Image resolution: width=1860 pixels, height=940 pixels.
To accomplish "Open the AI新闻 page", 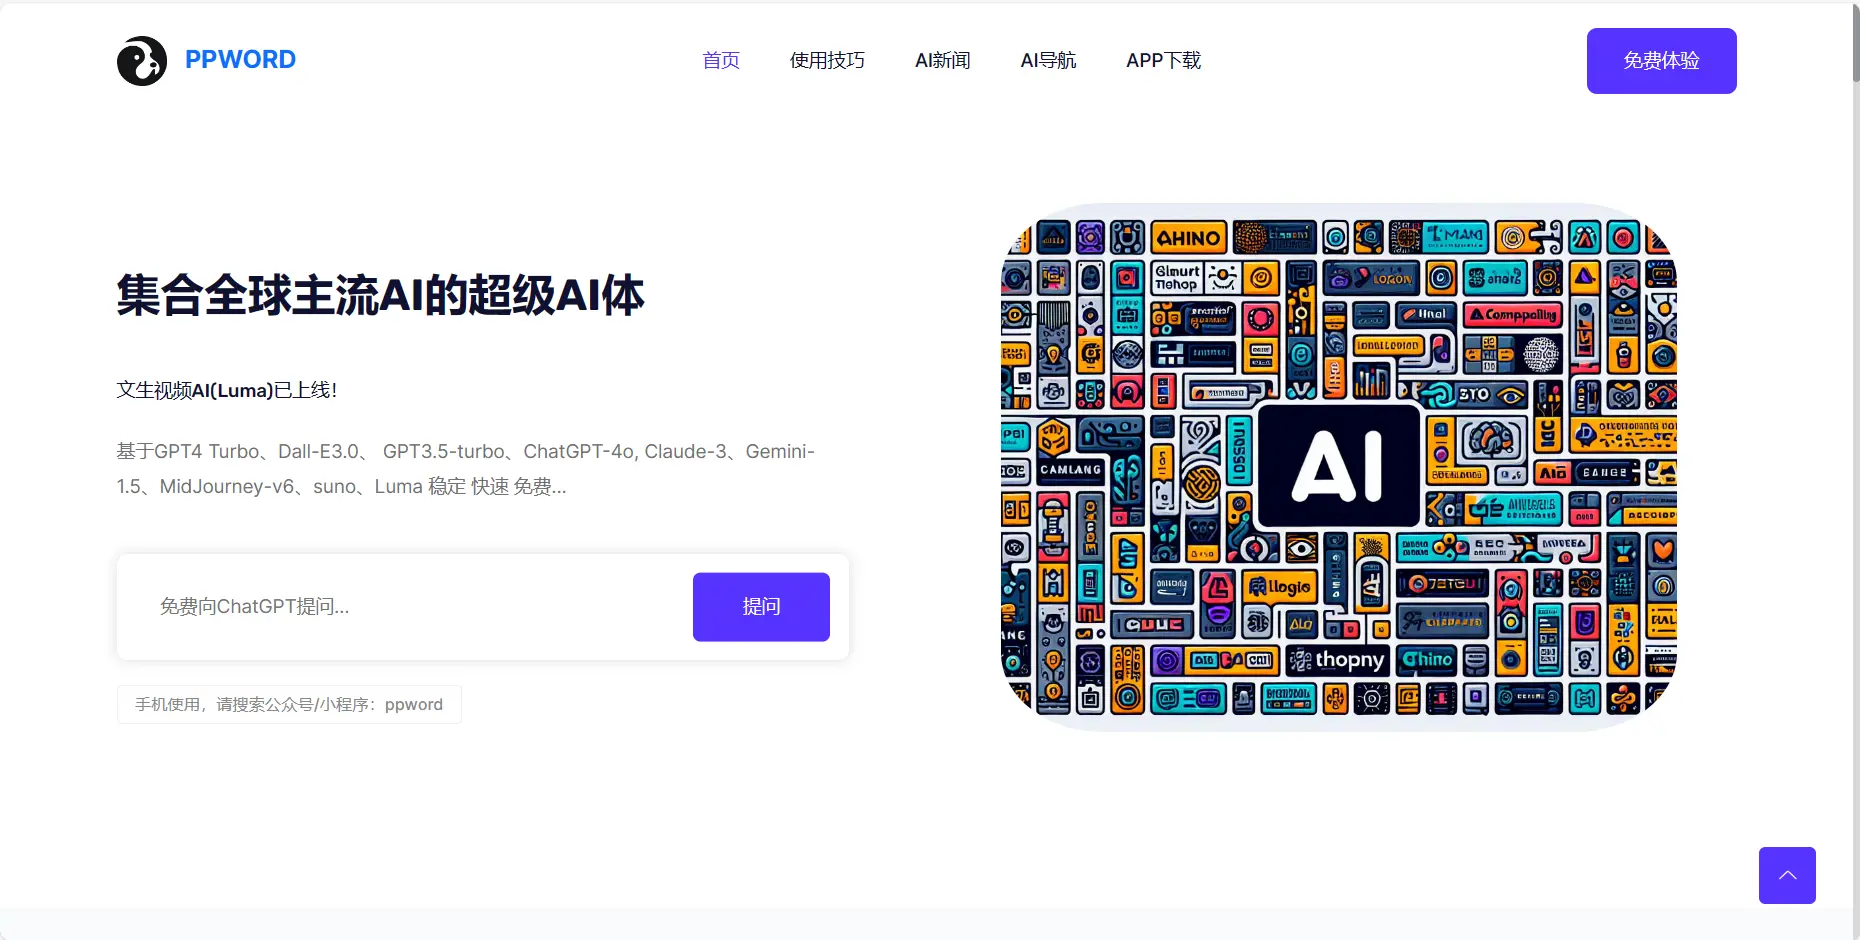I will tap(942, 61).
